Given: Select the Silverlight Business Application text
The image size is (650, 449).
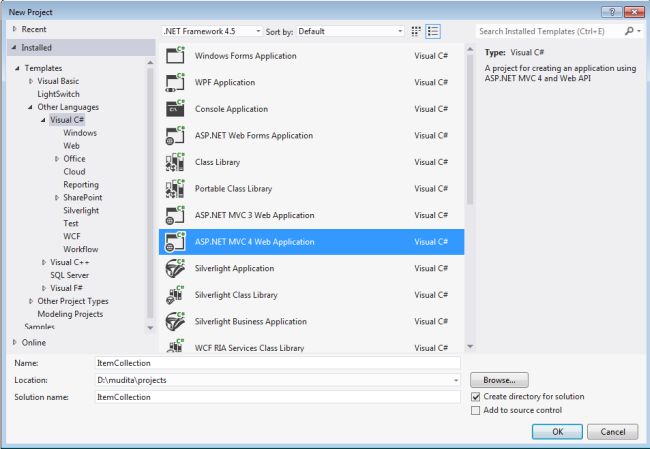Looking at the screenshot, I should pyautogui.click(x=251, y=321).
